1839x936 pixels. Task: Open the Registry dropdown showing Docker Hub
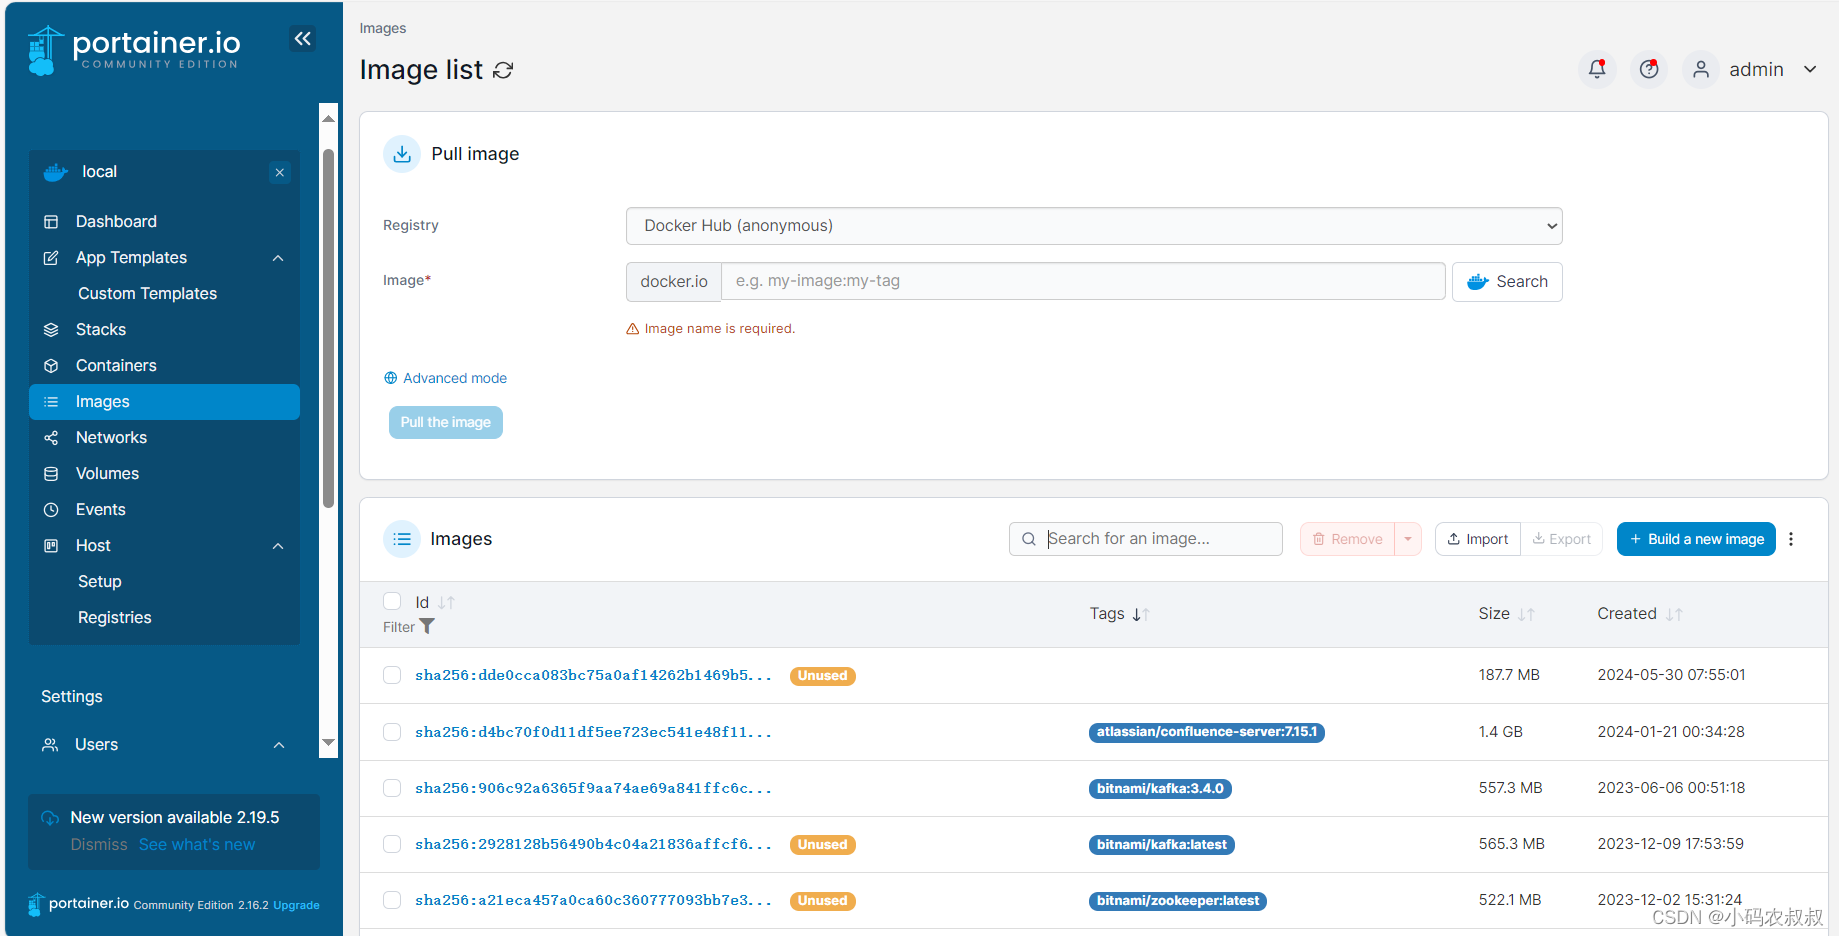point(1094,226)
